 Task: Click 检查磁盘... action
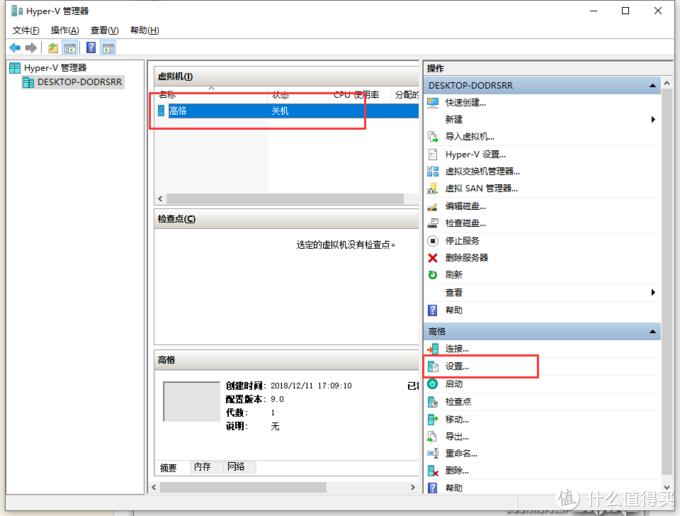[465, 223]
